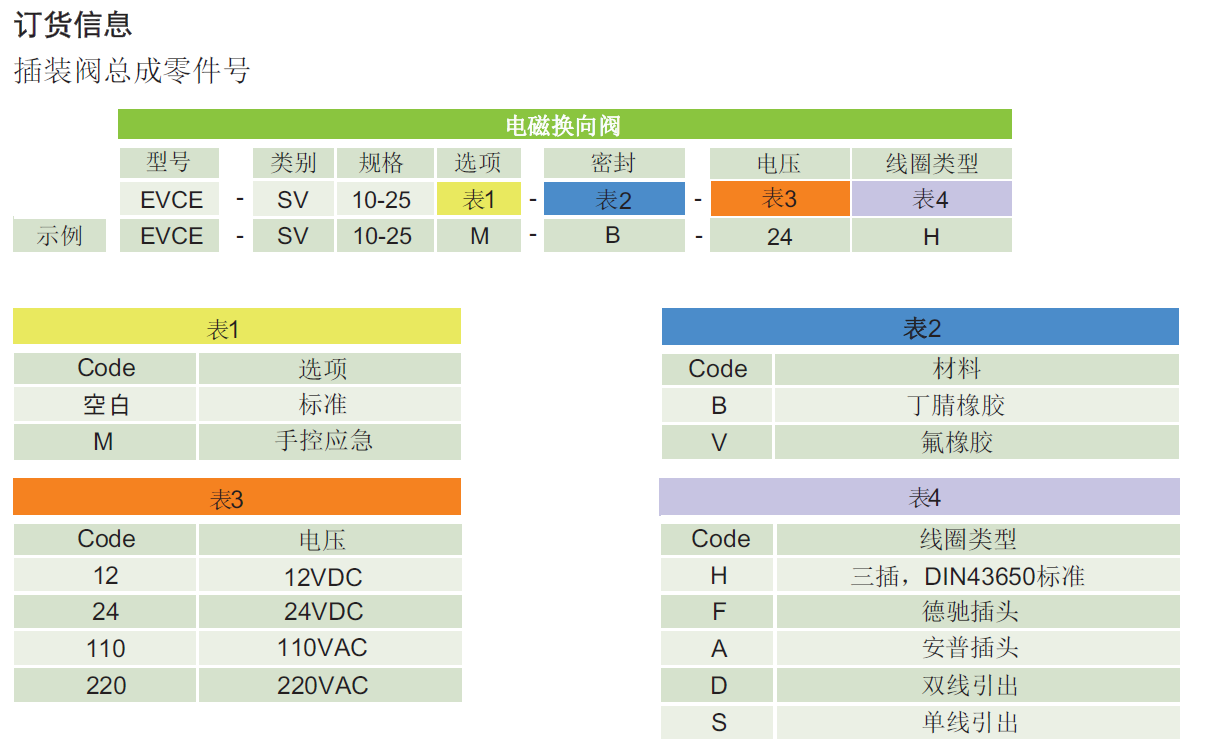Click the green 电磁换向阀 header bar

click(x=564, y=125)
